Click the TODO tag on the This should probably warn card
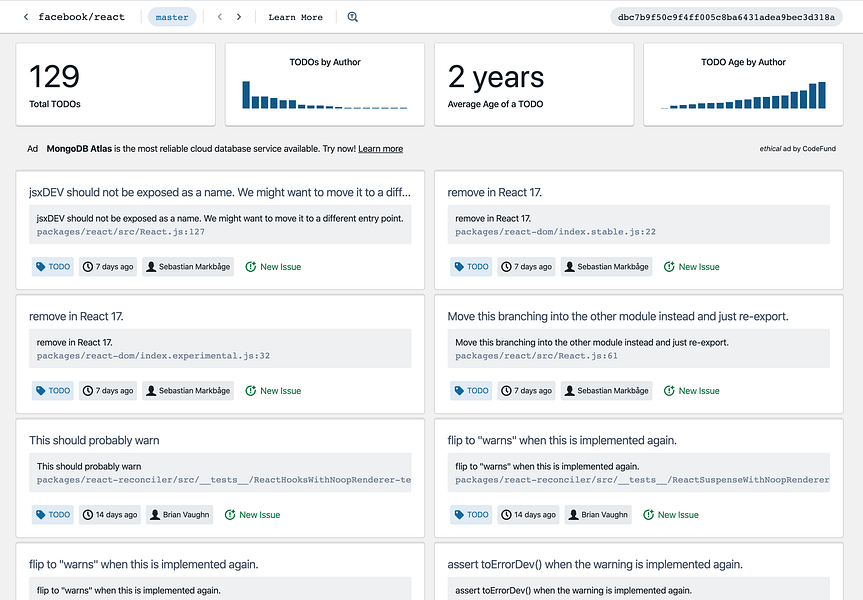The image size is (863, 600). point(53,515)
